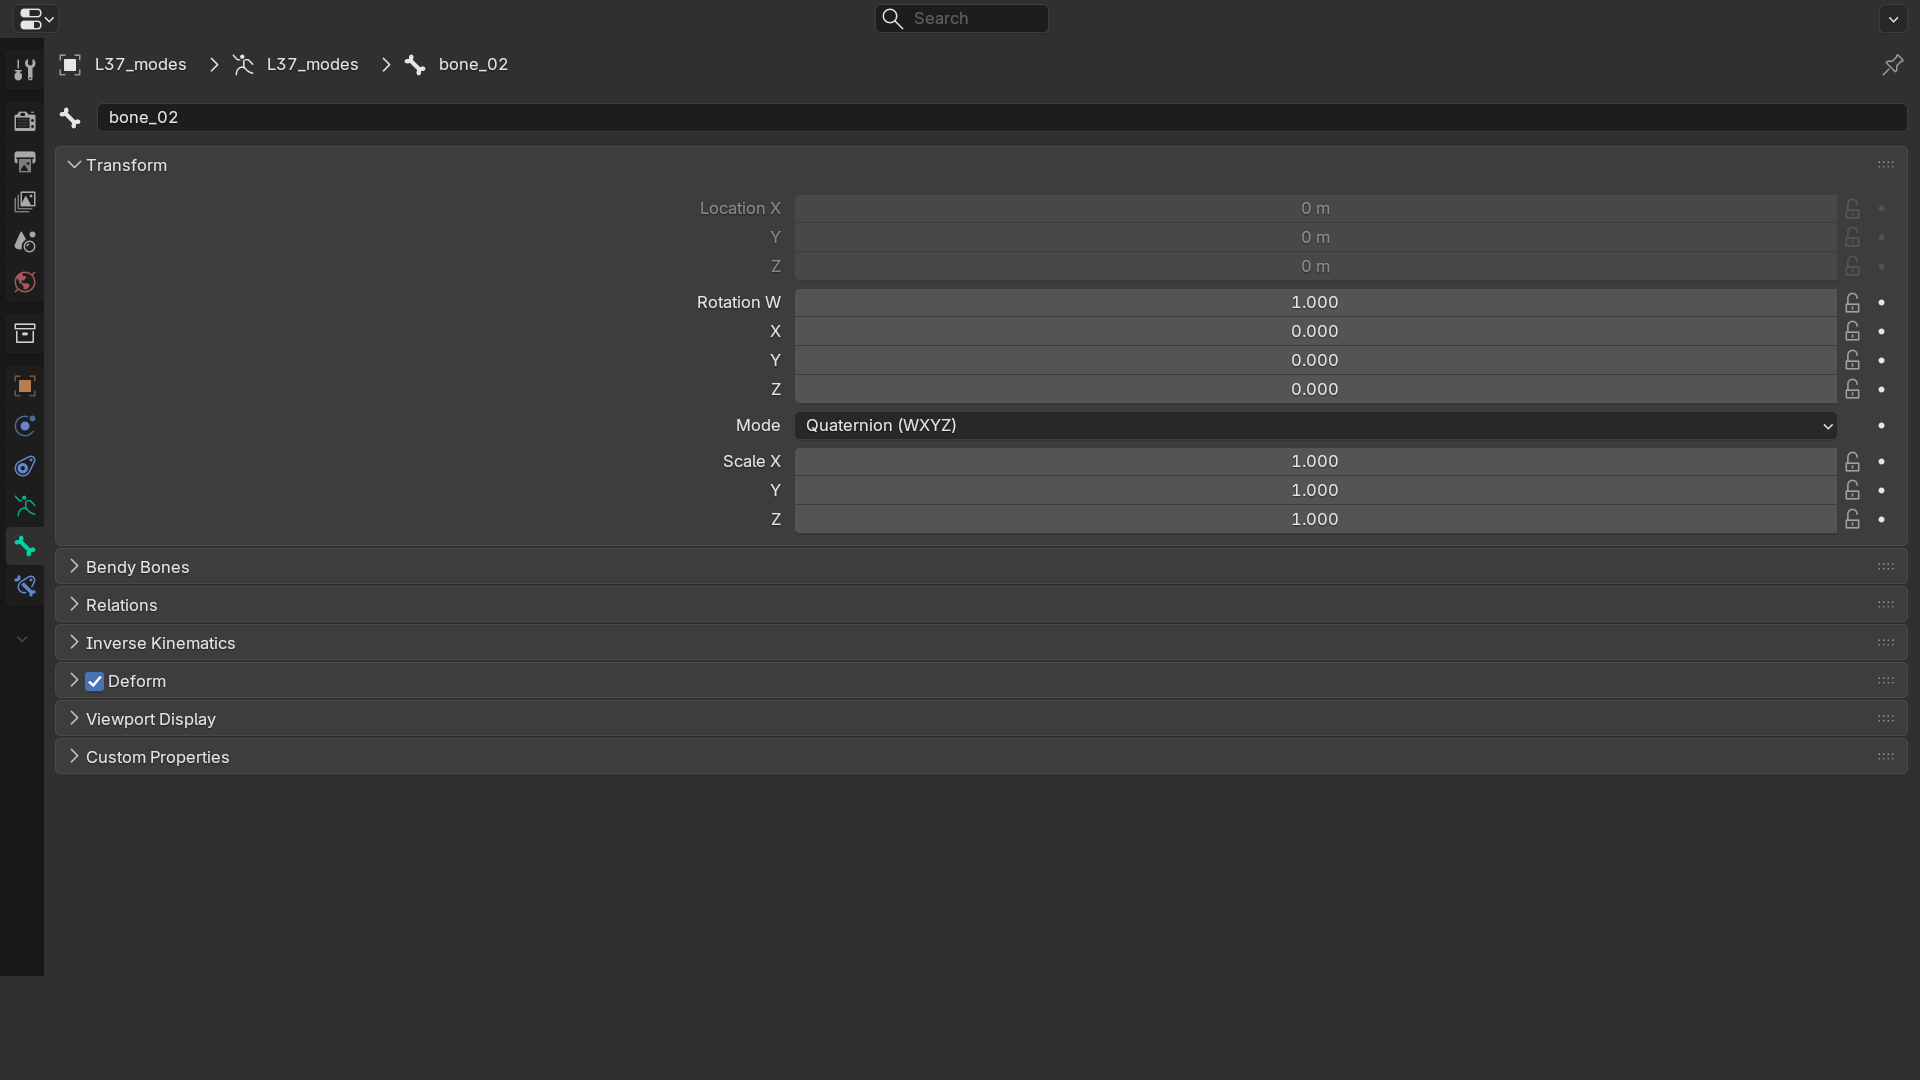
Task: Open the Object properties tab
Action: point(24,385)
